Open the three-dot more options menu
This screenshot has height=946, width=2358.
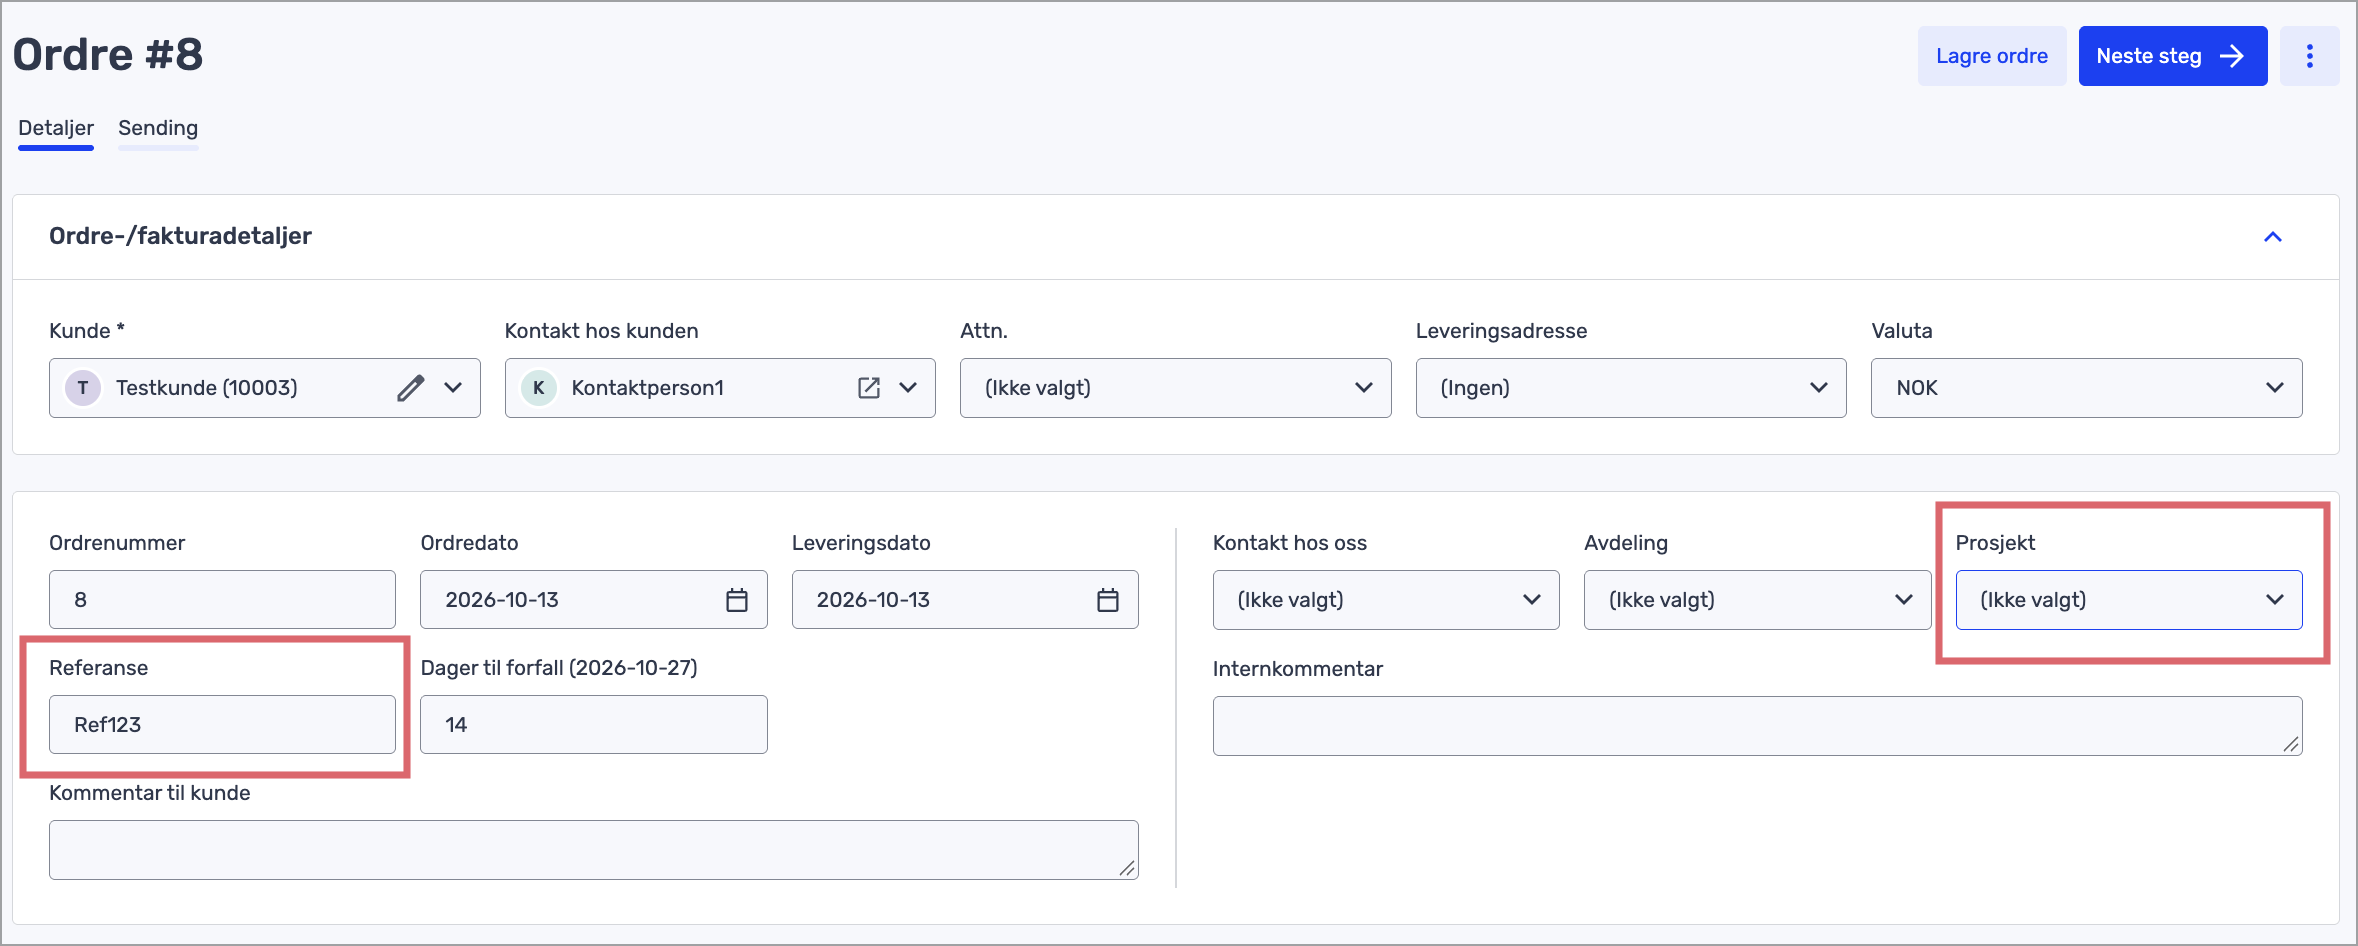[2309, 56]
